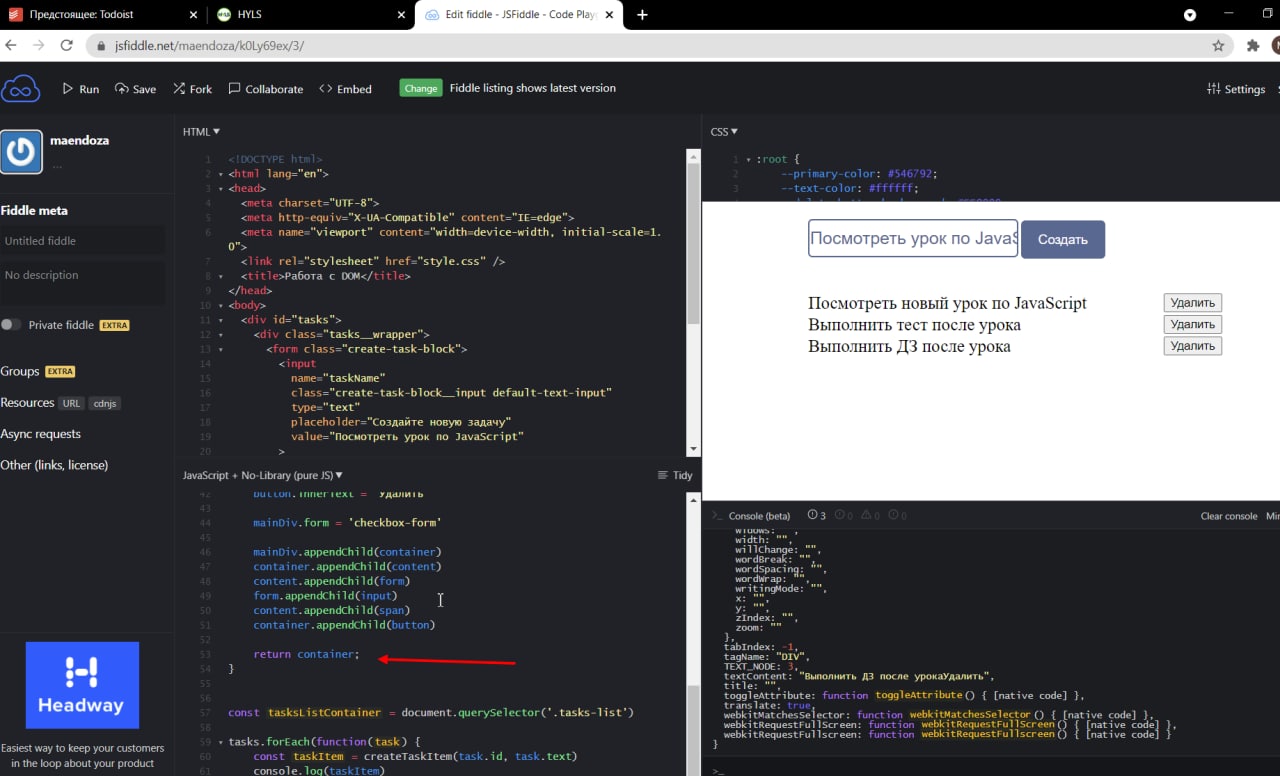Screen dimensions: 1280x776
Task: Run the fiddle with Run icon
Action: 68,89
